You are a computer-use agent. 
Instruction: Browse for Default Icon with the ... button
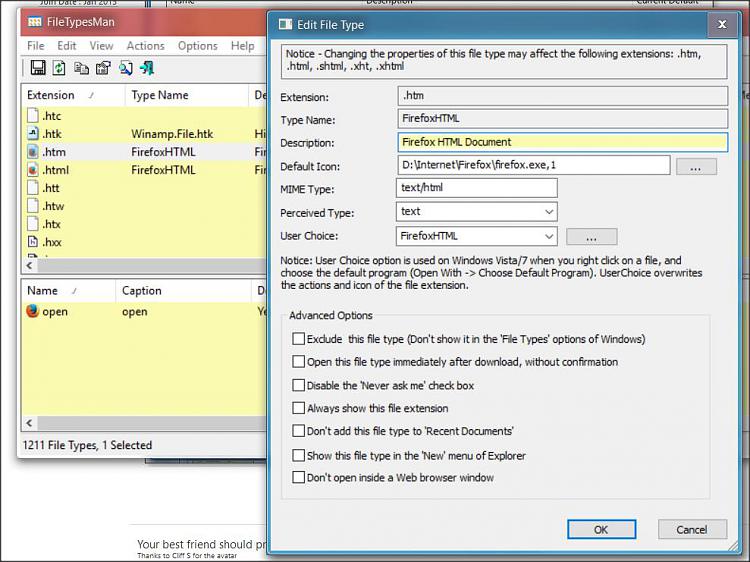tap(696, 167)
